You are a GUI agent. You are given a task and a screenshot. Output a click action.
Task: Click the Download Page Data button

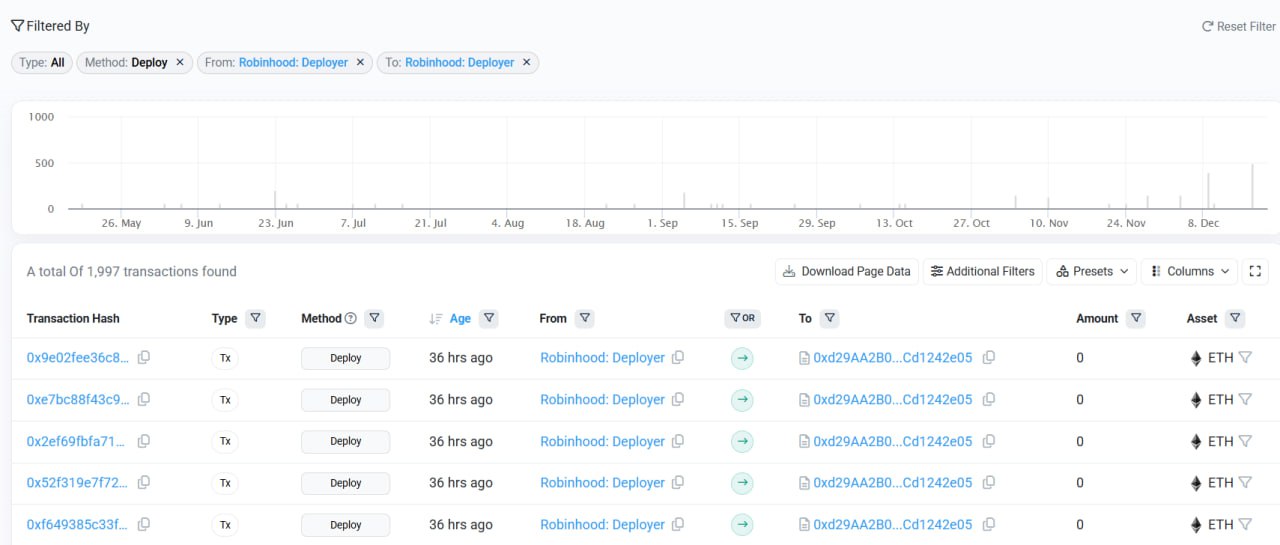[x=846, y=271]
